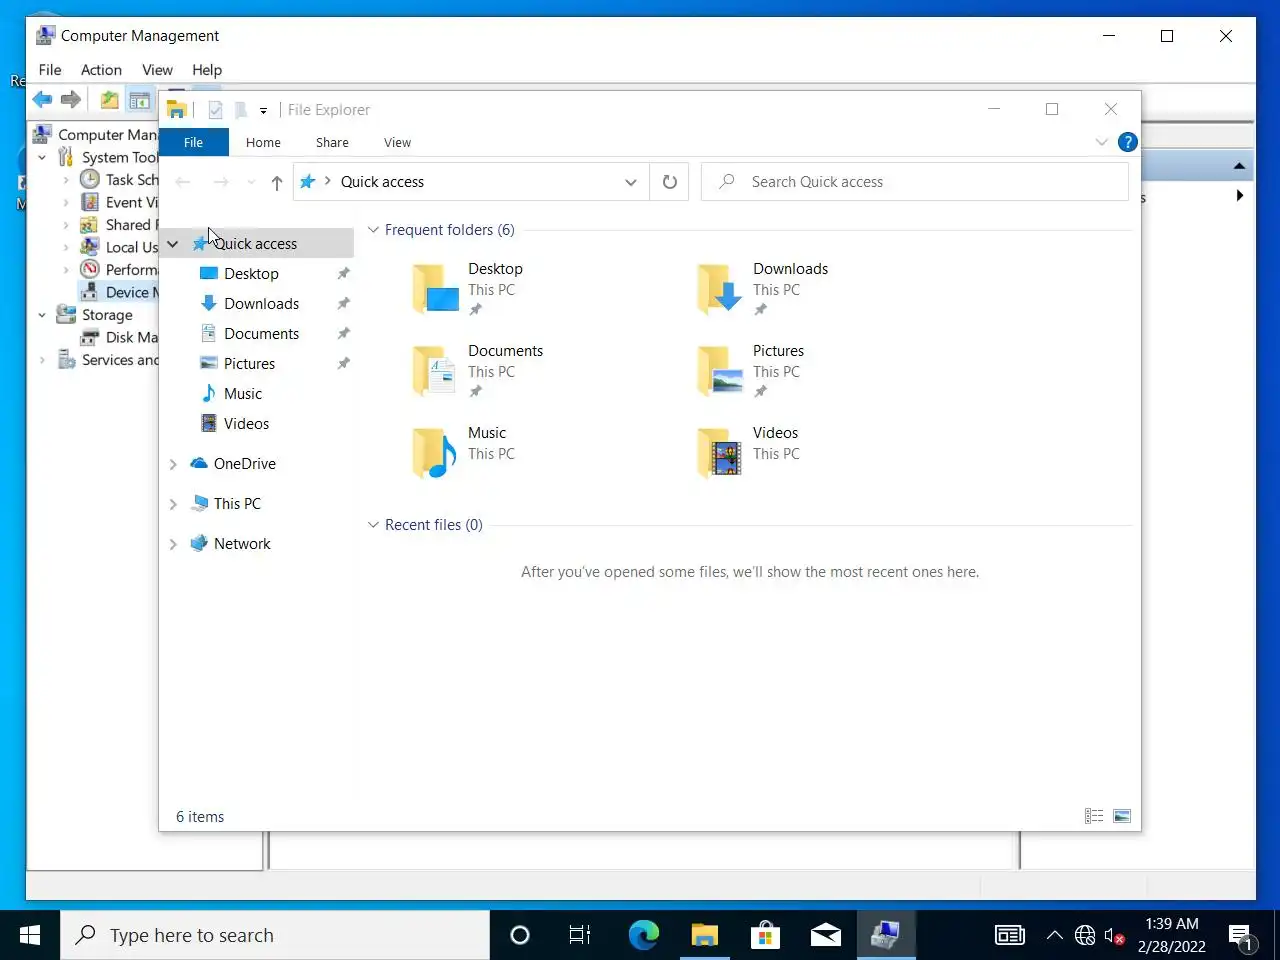Image resolution: width=1280 pixels, height=960 pixels.
Task: Select Music in the navigation pane
Action: [243, 394]
